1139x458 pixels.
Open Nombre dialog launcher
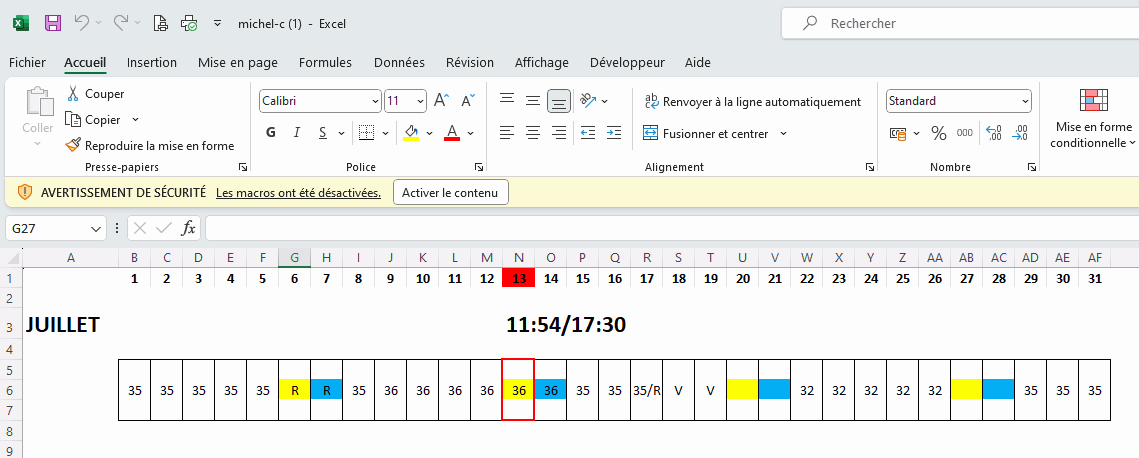click(1031, 167)
